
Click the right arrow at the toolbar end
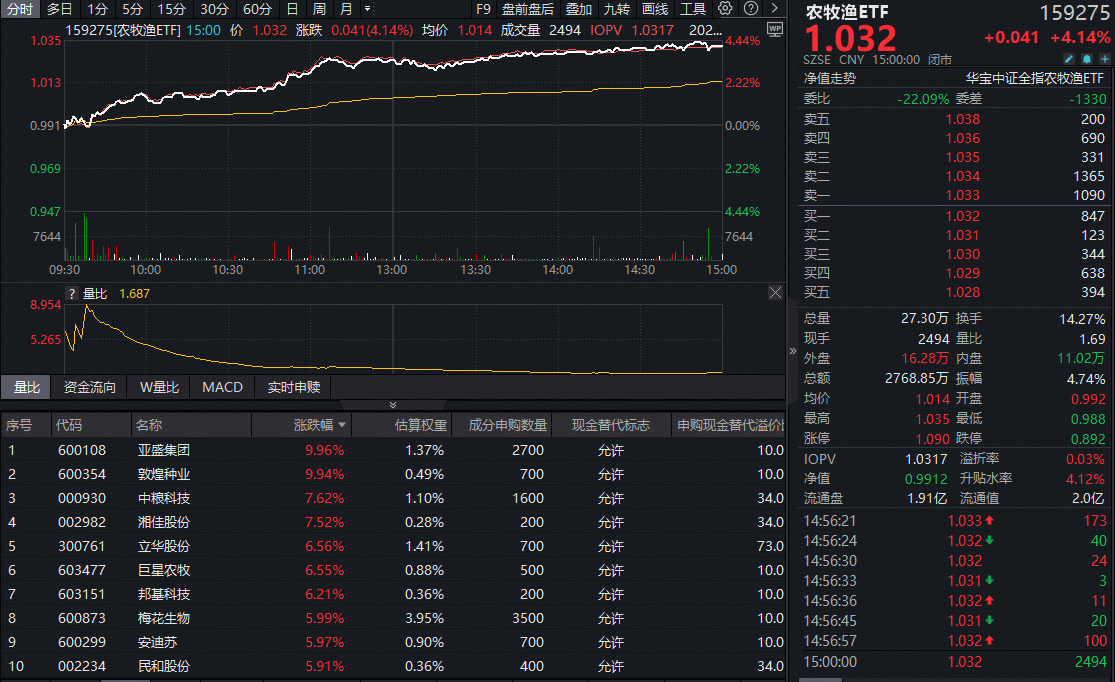point(773,8)
